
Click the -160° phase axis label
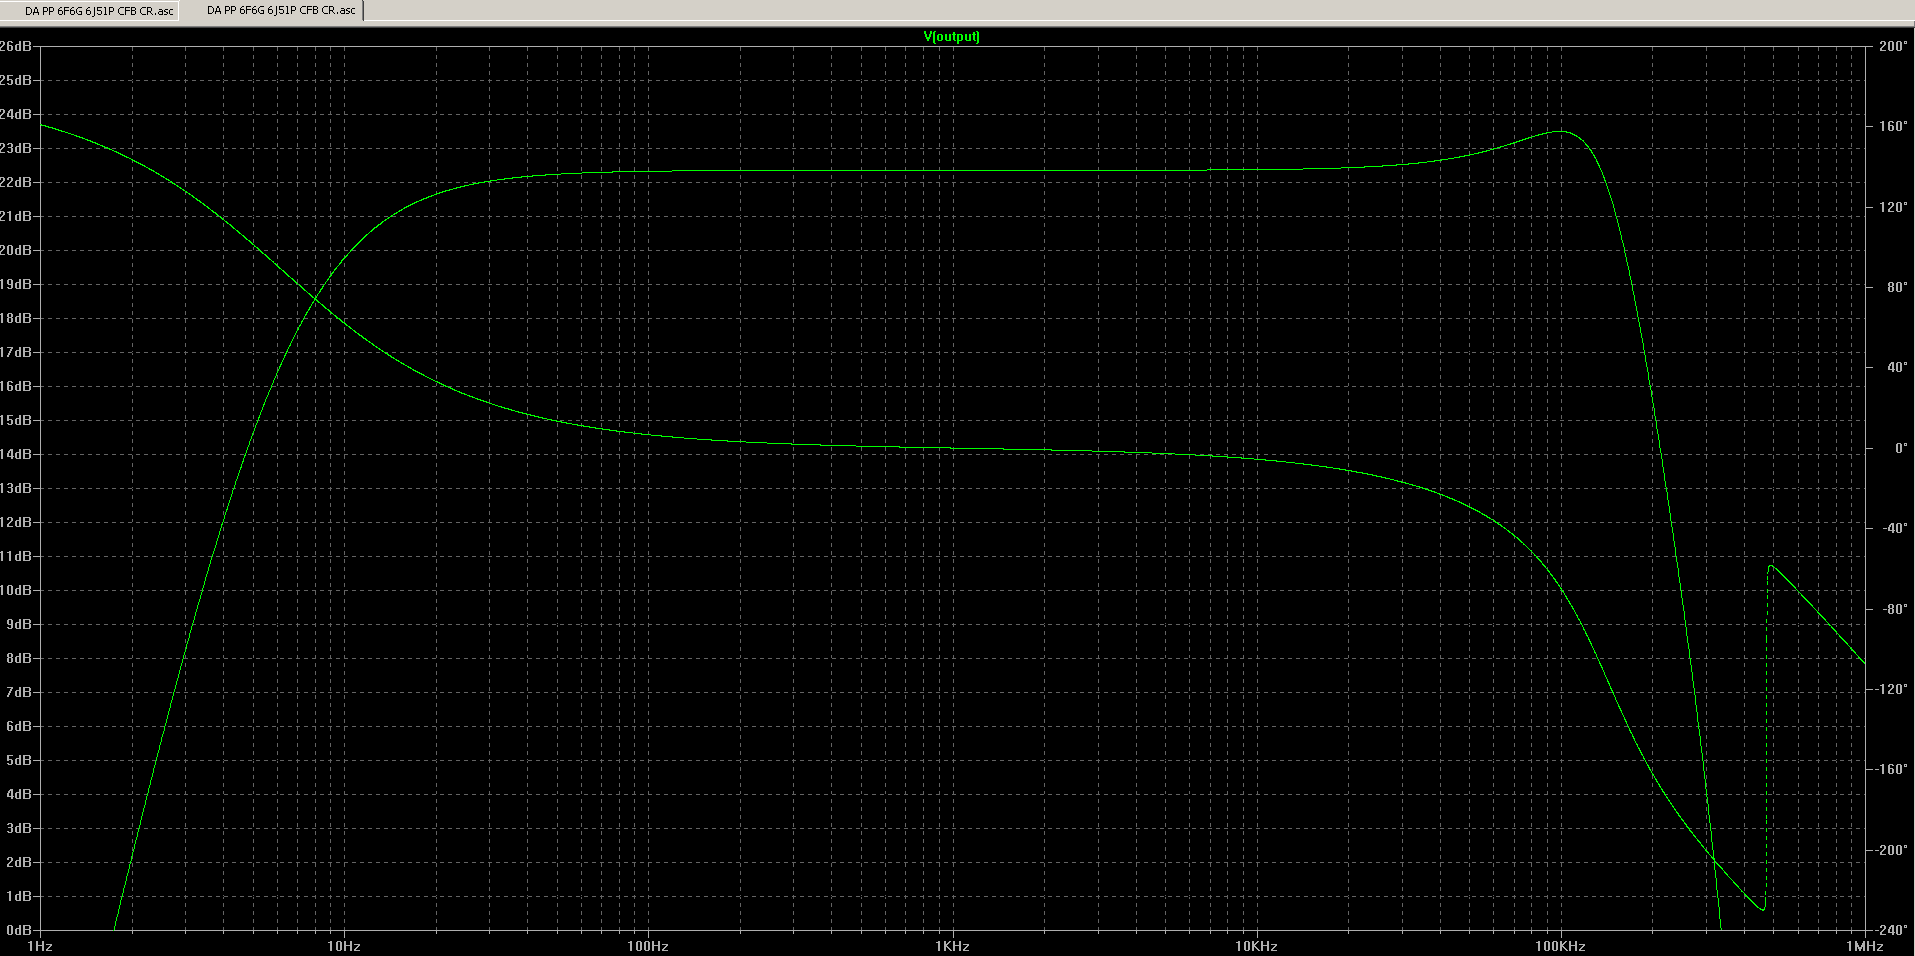pyautogui.click(x=1890, y=770)
